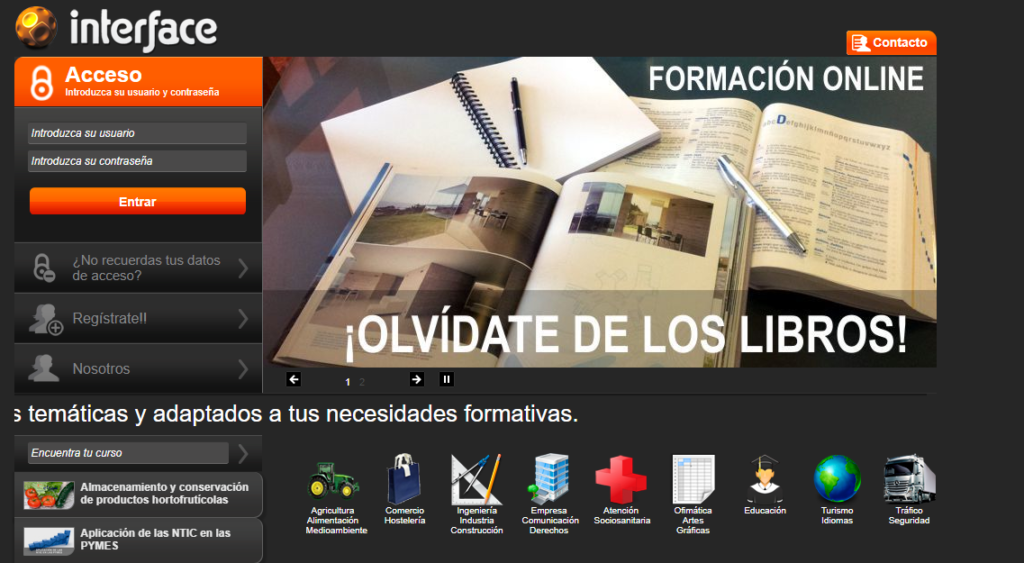Screen dimensions: 1024x563
Task: Jump to slide 2 in banner pager
Action: coord(362,382)
